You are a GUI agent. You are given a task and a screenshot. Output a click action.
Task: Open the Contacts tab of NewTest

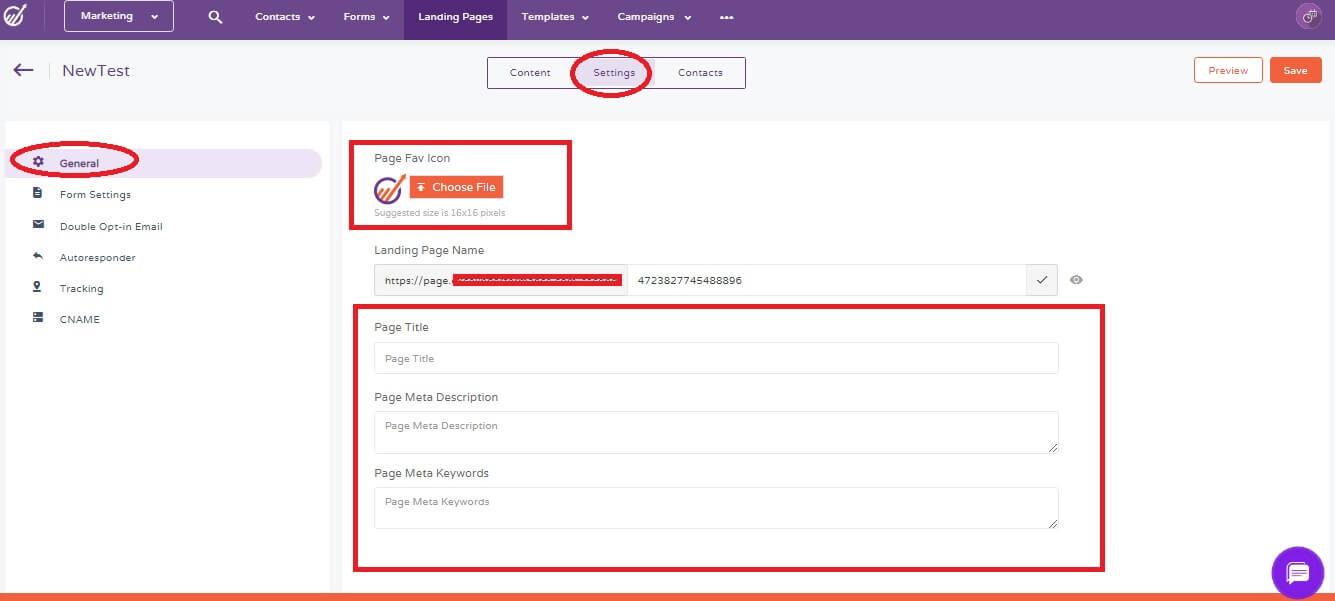click(700, 72)
